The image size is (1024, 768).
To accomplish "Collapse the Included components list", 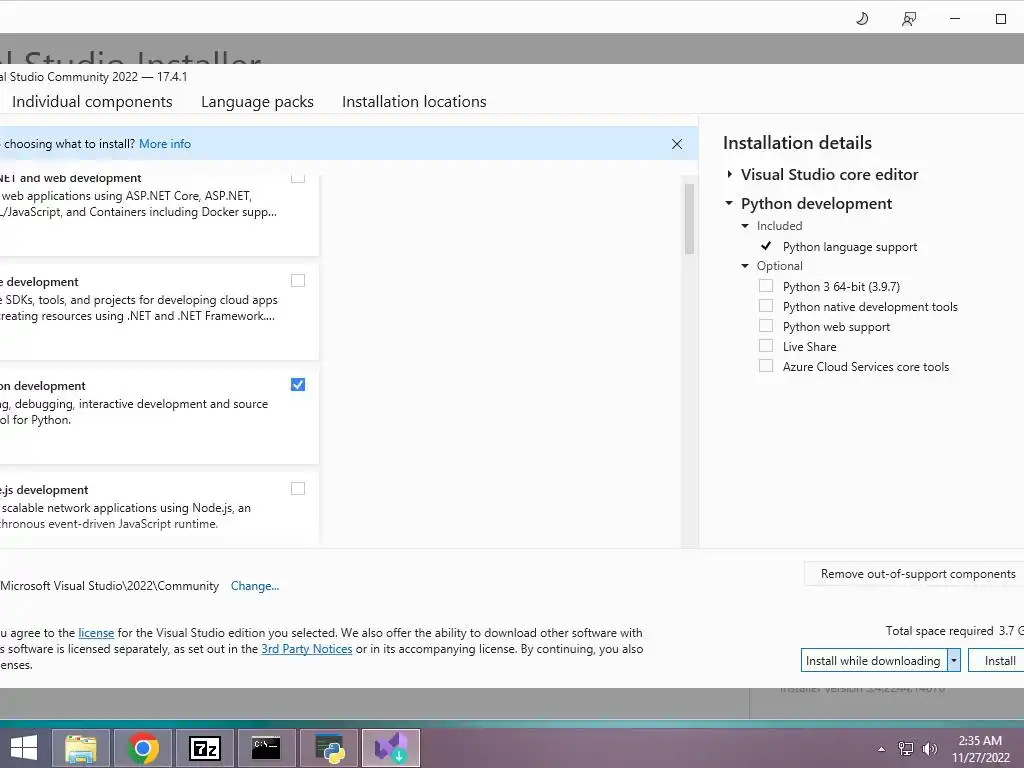I will point(745,226).
